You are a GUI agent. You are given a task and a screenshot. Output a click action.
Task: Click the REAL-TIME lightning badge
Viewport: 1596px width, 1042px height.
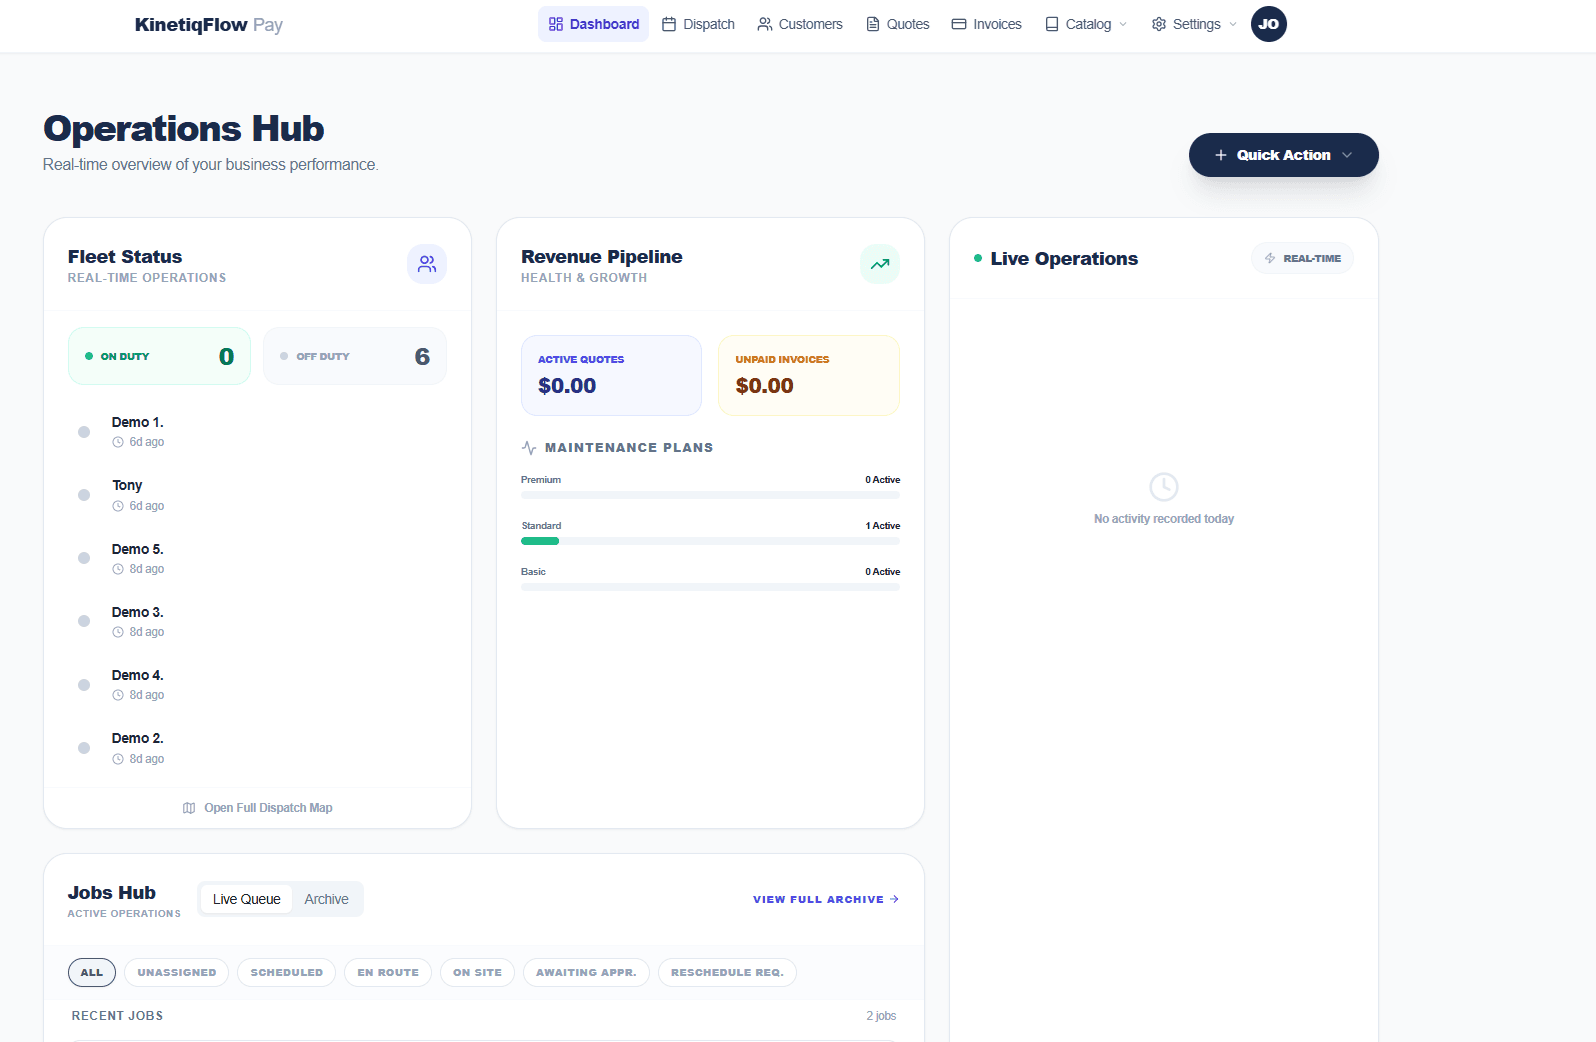[x=1302, y=258]
